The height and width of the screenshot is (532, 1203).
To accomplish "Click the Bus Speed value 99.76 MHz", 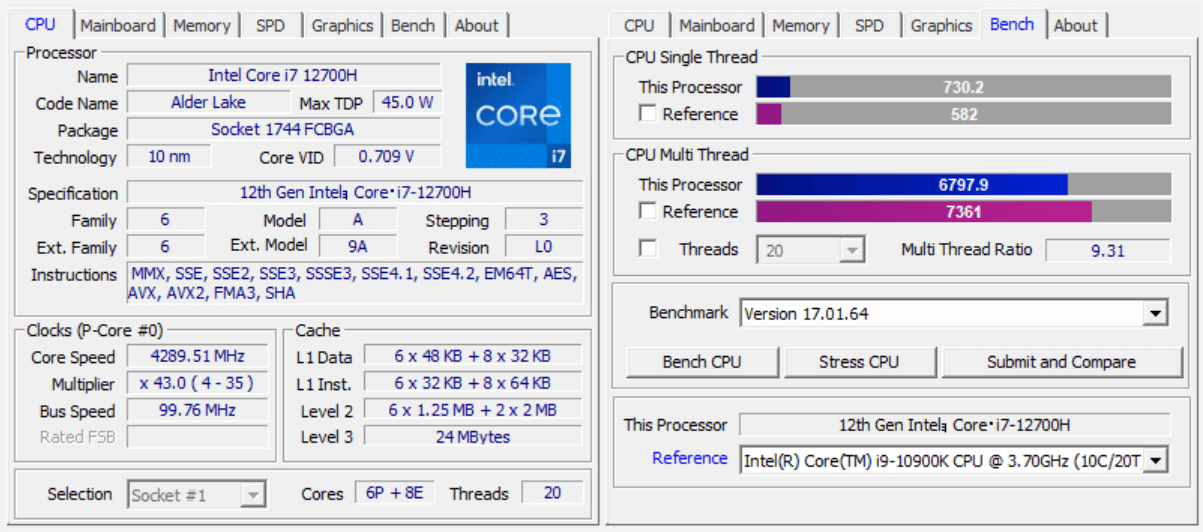I will click(197, 410).
